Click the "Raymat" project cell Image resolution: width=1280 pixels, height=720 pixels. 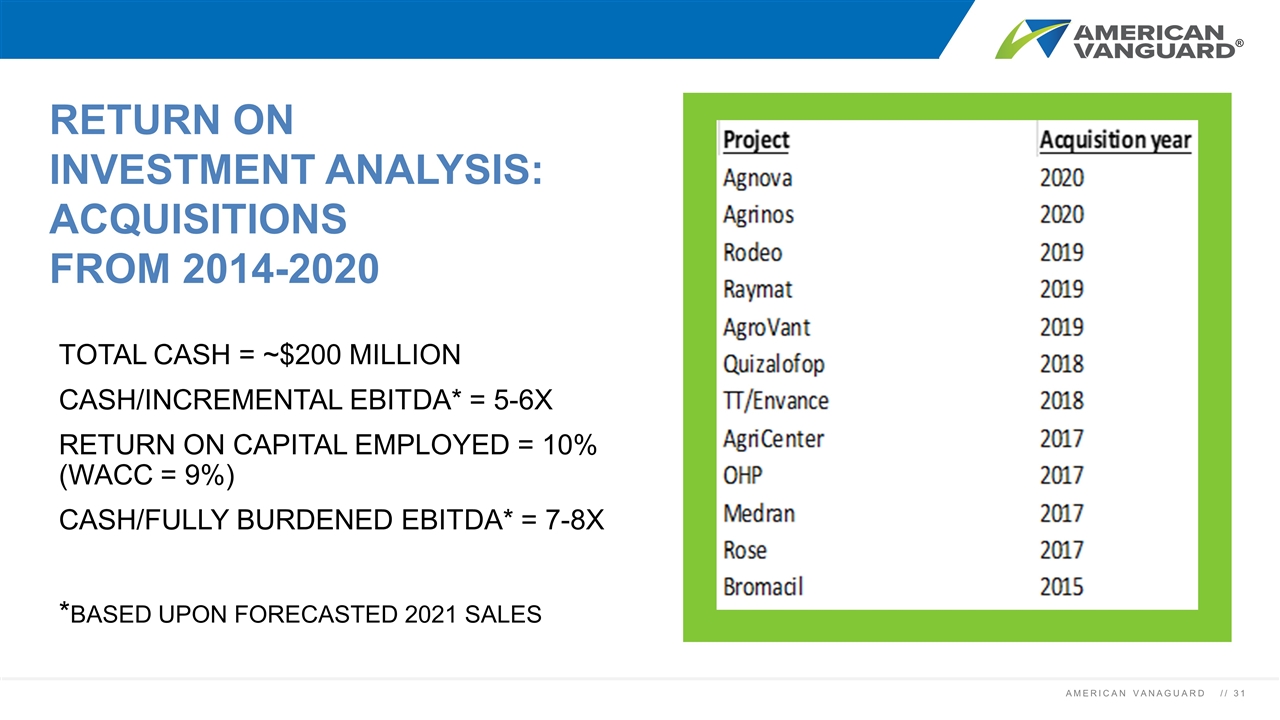(x=758, y=290)
